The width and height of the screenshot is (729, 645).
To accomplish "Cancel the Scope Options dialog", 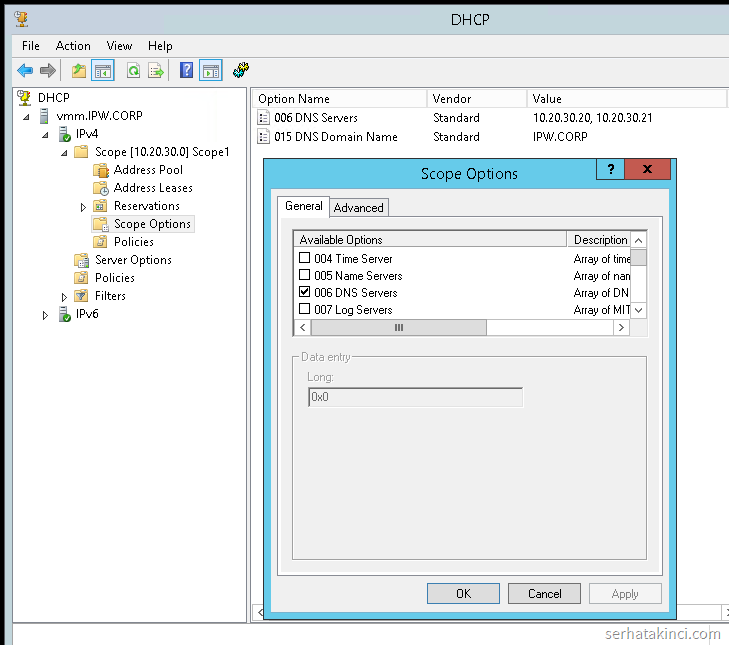I will 543,593.
